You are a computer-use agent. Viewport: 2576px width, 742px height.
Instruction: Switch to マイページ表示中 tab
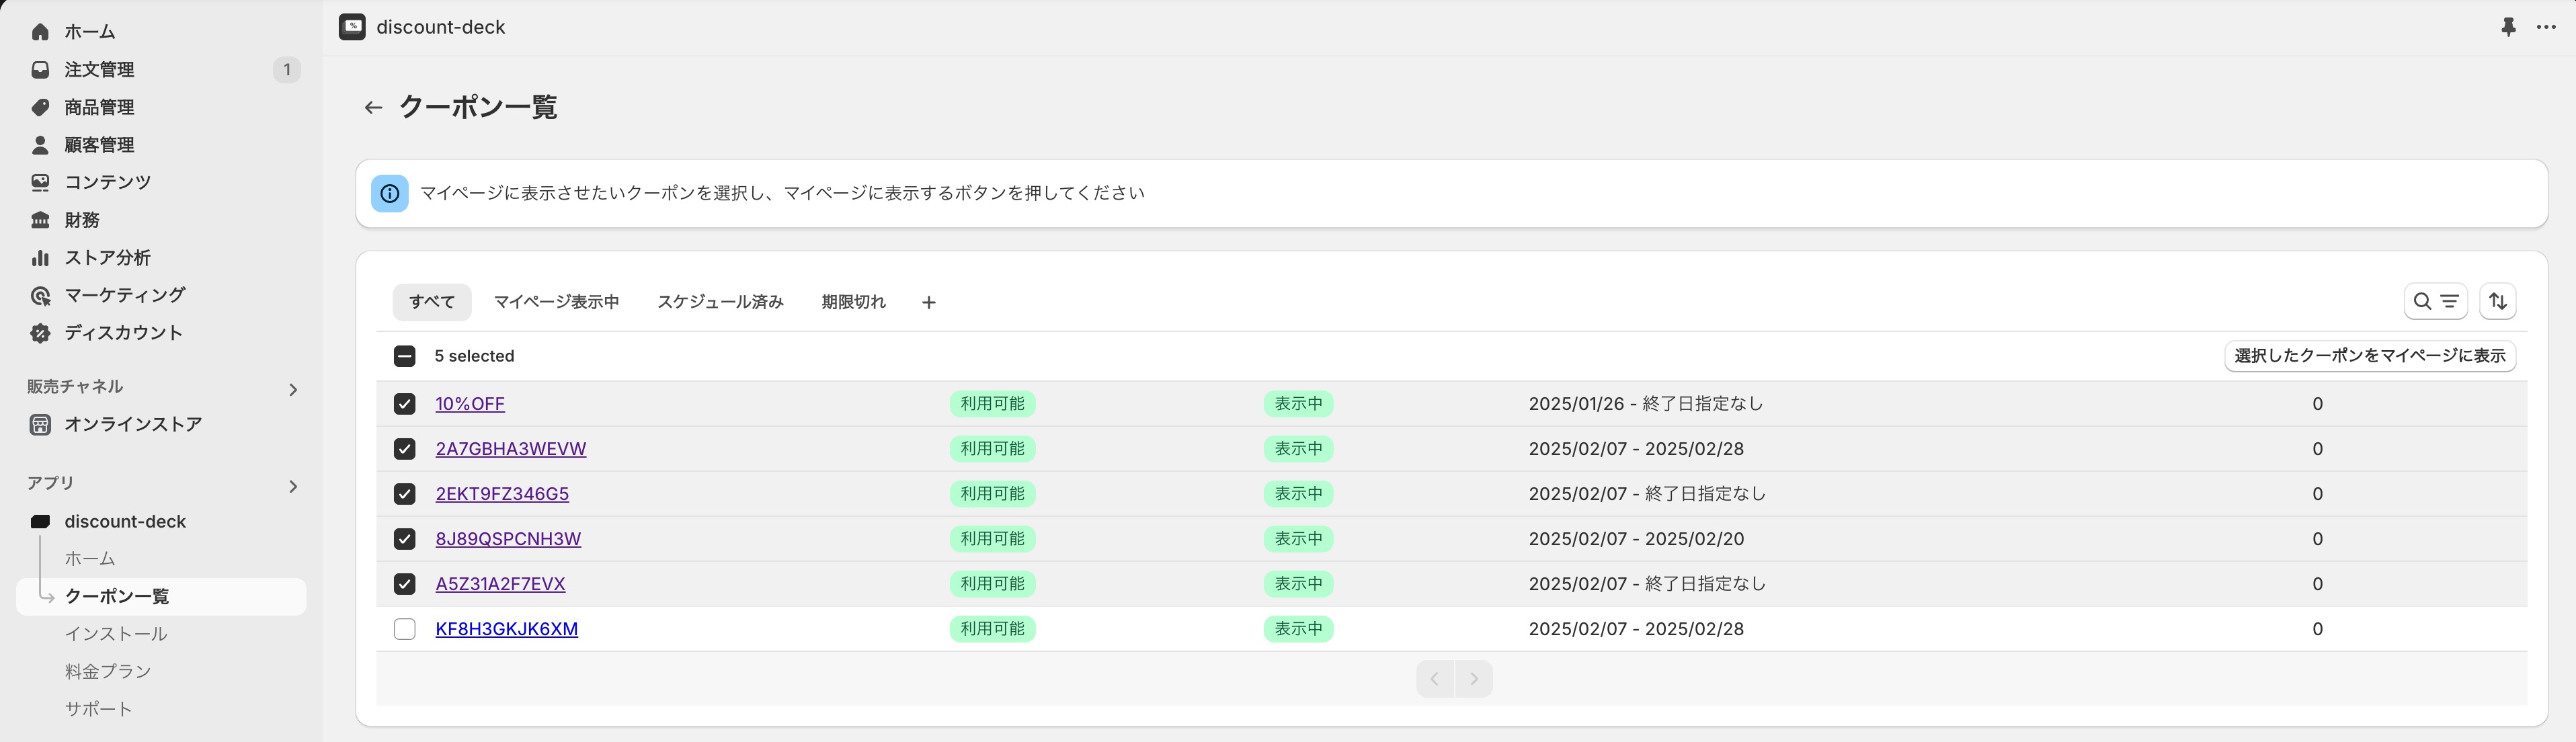[x=556, y=302]
